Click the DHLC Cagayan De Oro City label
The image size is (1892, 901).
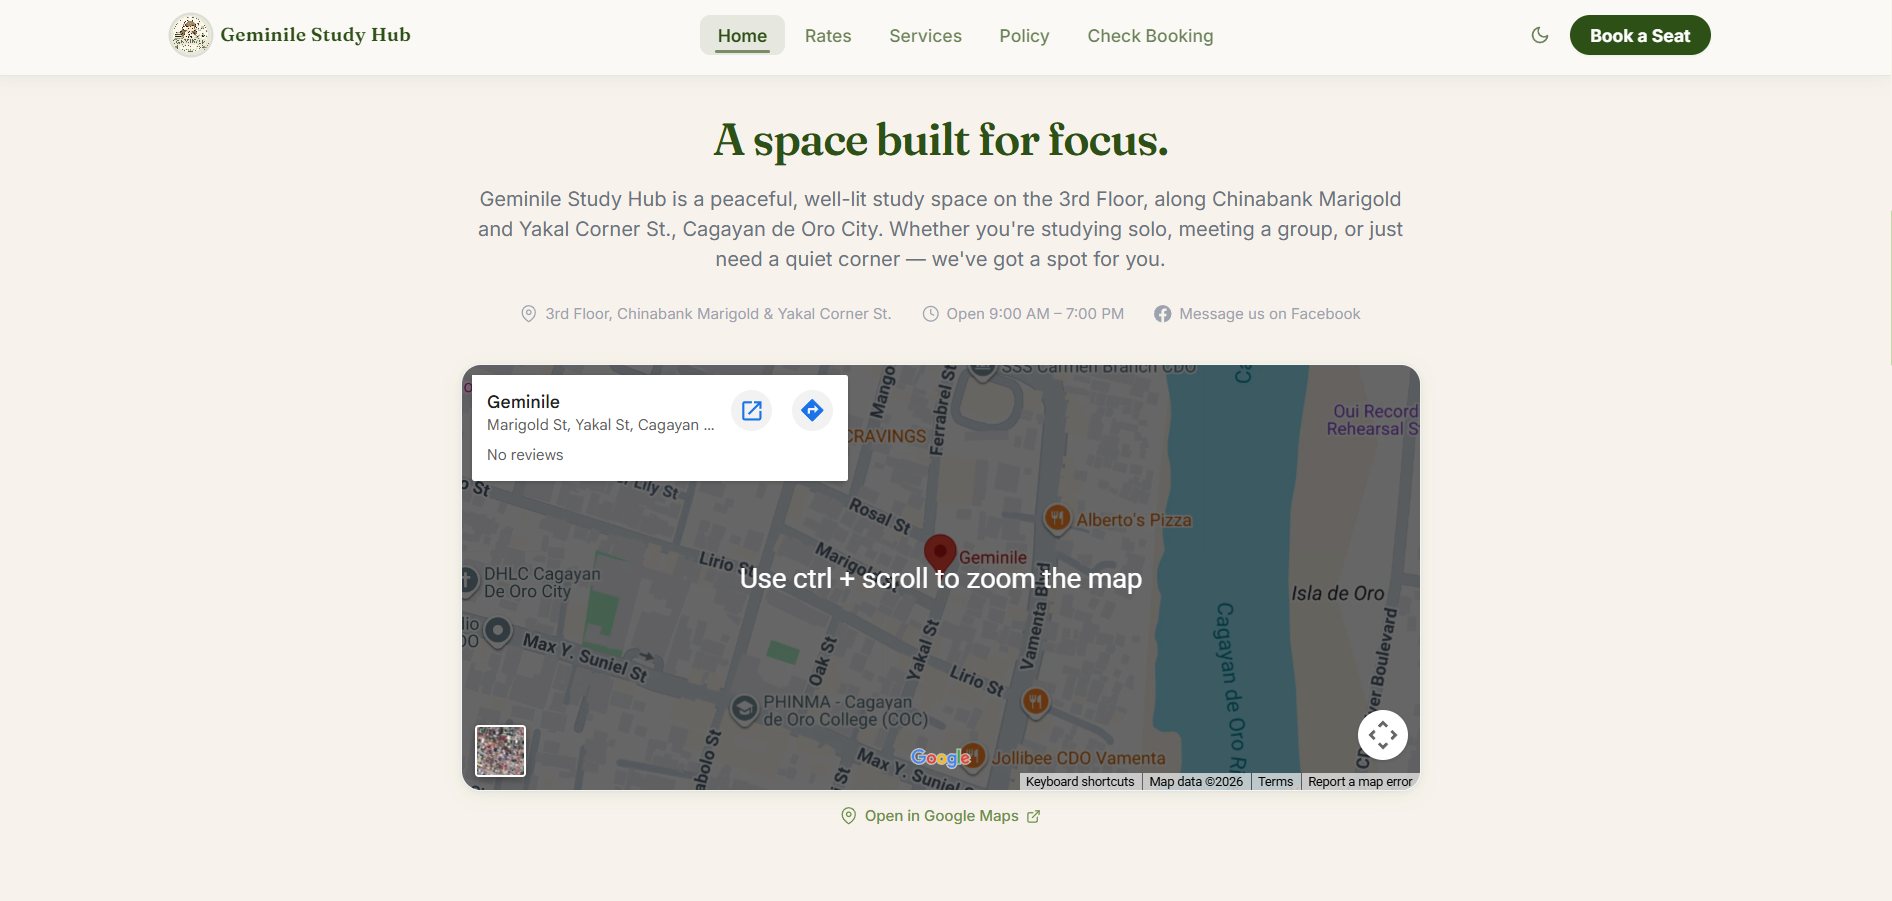click(542, 583)
